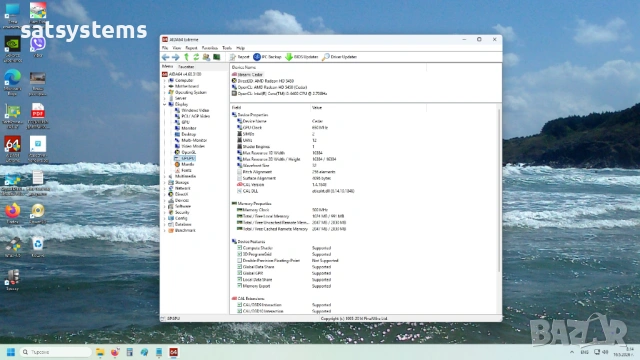Open BIOS Updates from toolbar
Image resolution: width=640 pixels, height=360 pixels.
click(302, 57)
